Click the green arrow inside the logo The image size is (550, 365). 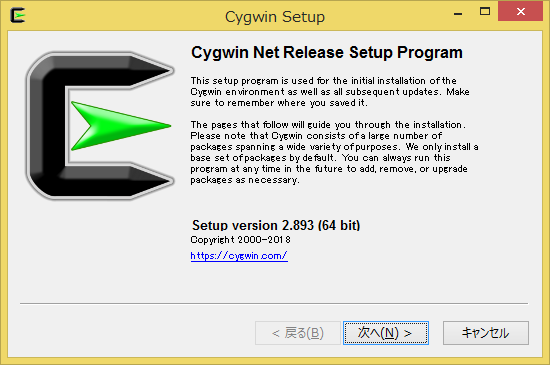pyautogui.click(x=121, y=126)
